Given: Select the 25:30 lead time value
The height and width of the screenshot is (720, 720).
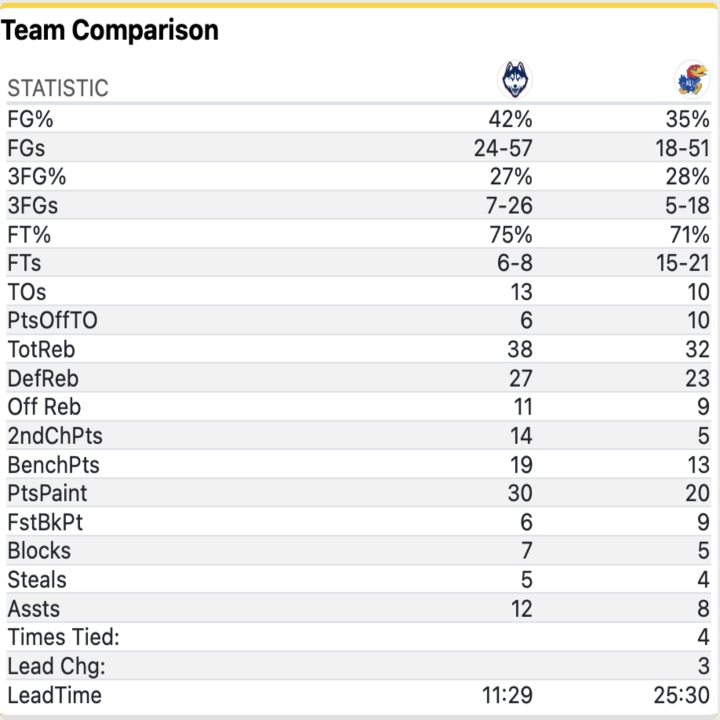Looking at the screenshot, I should 679,695.
